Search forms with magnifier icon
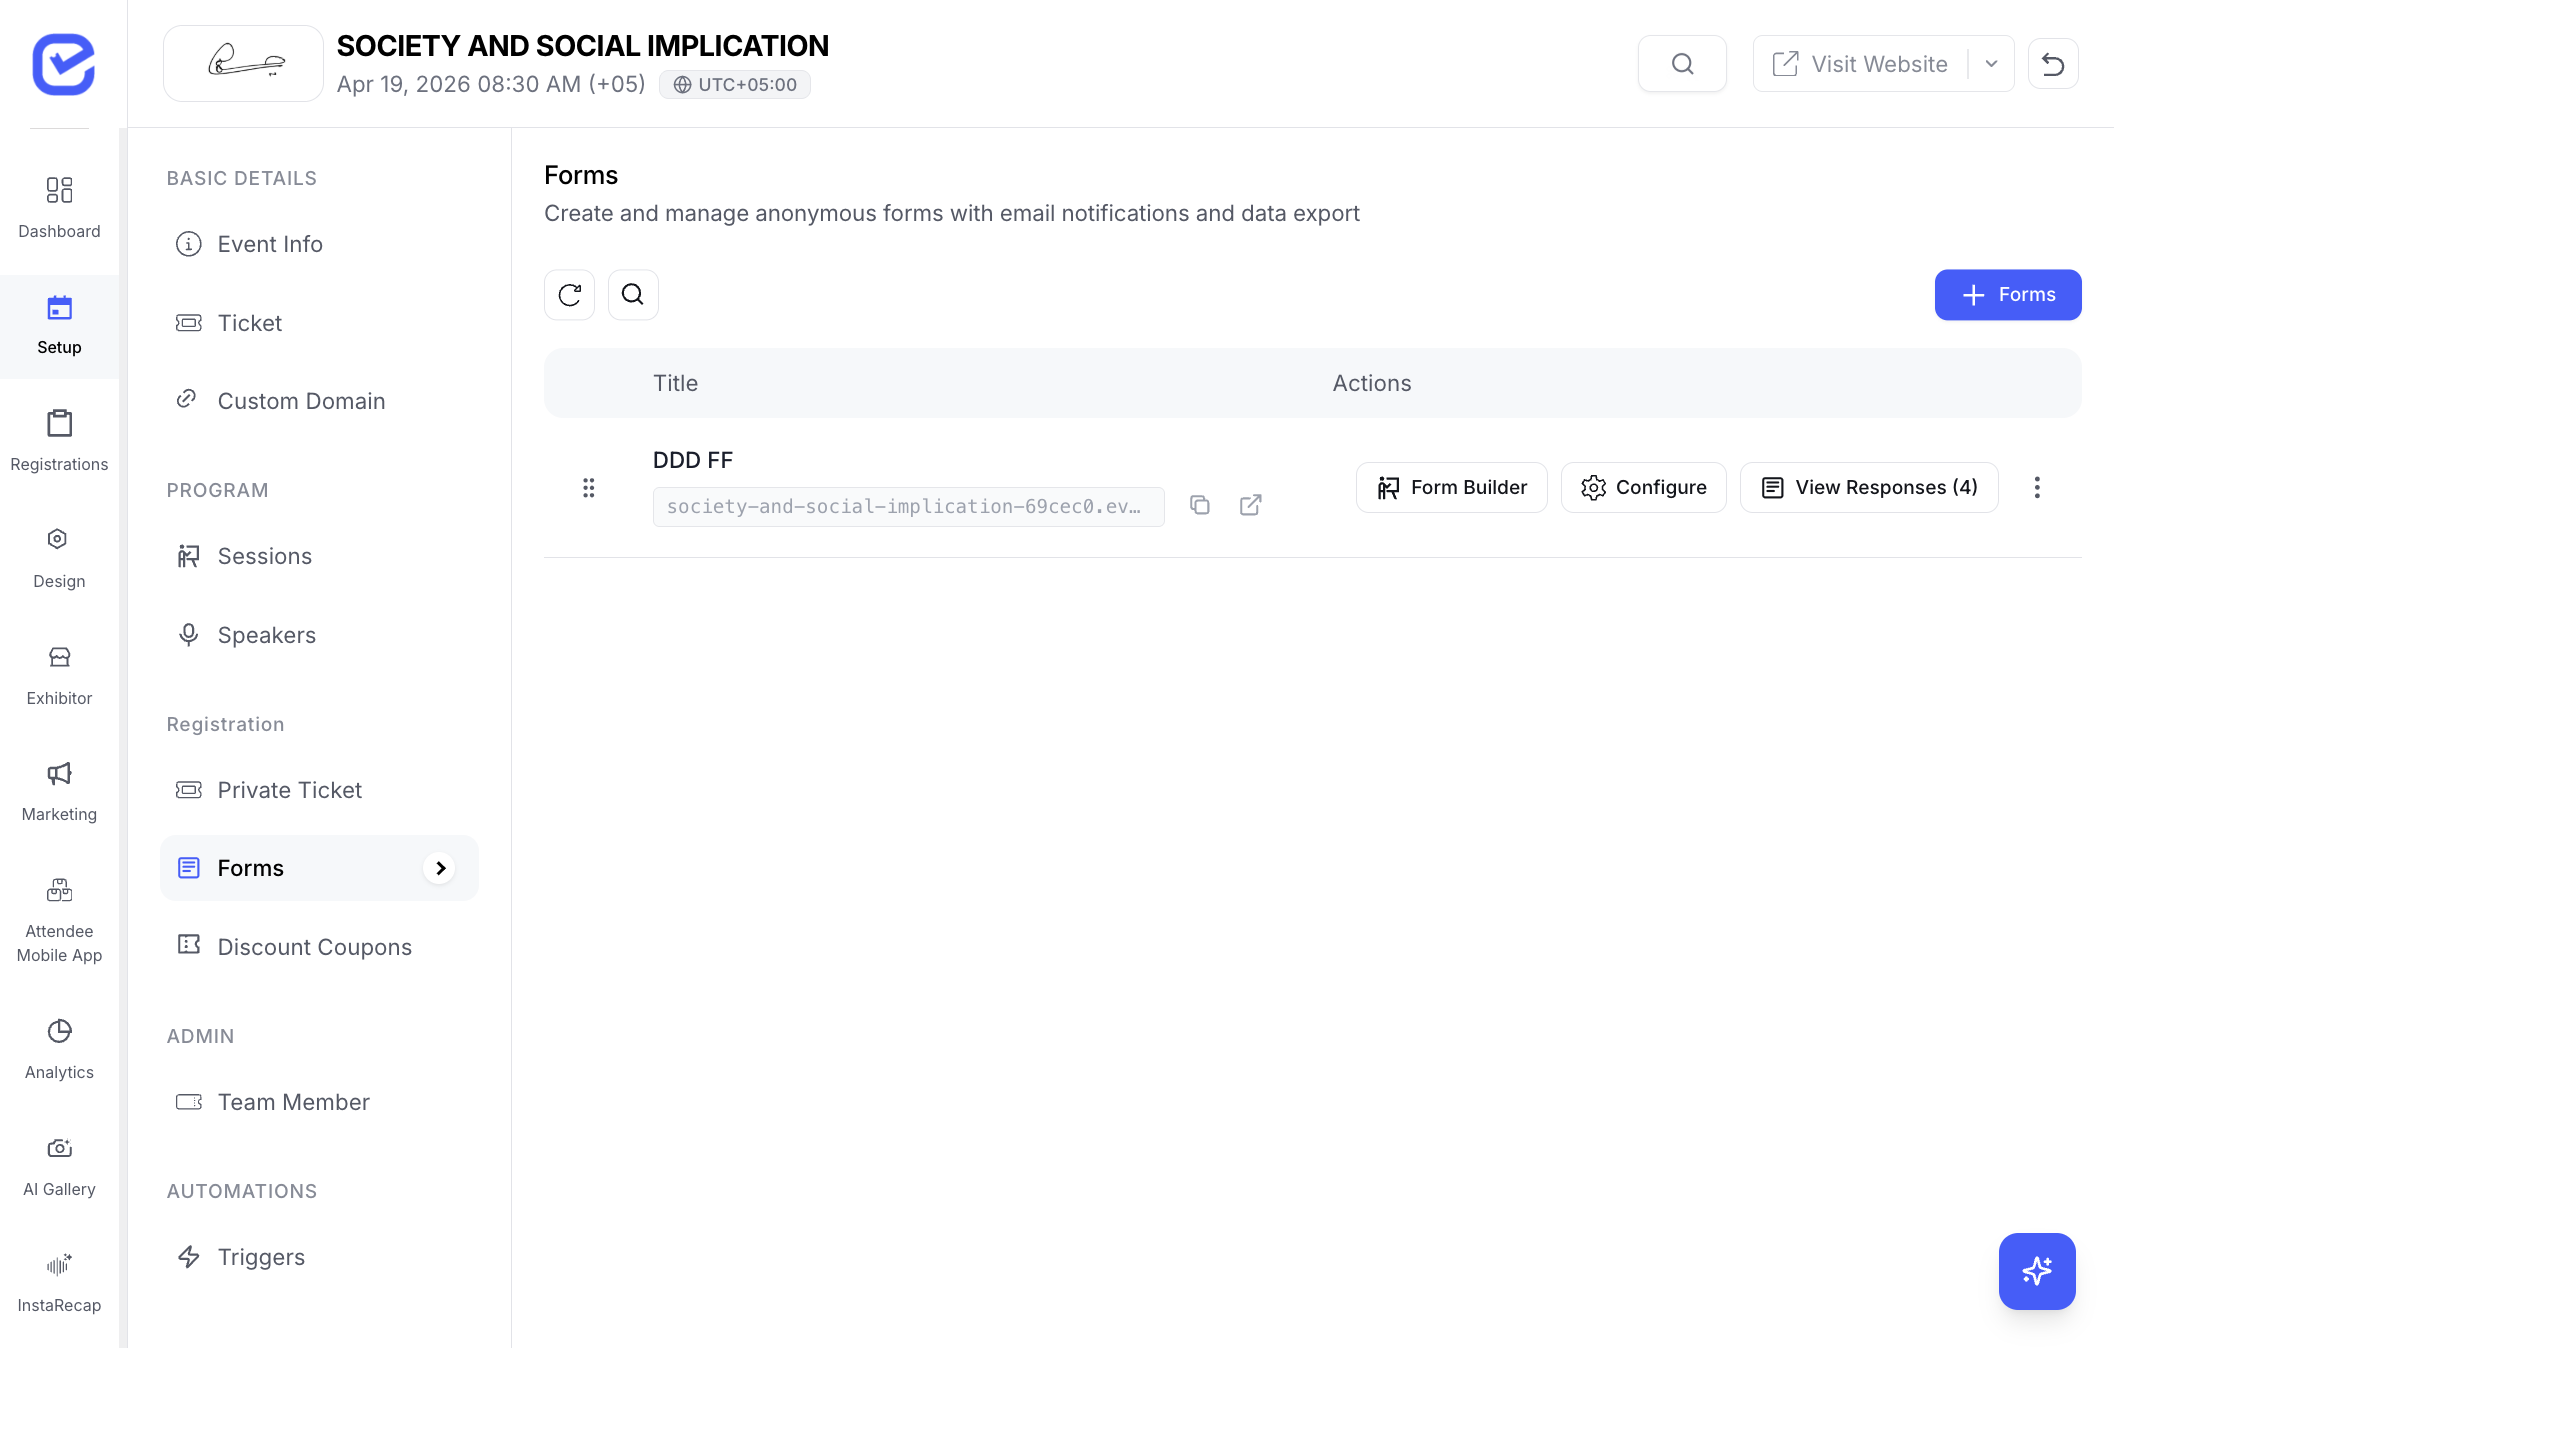 click(x=633, y=295)
